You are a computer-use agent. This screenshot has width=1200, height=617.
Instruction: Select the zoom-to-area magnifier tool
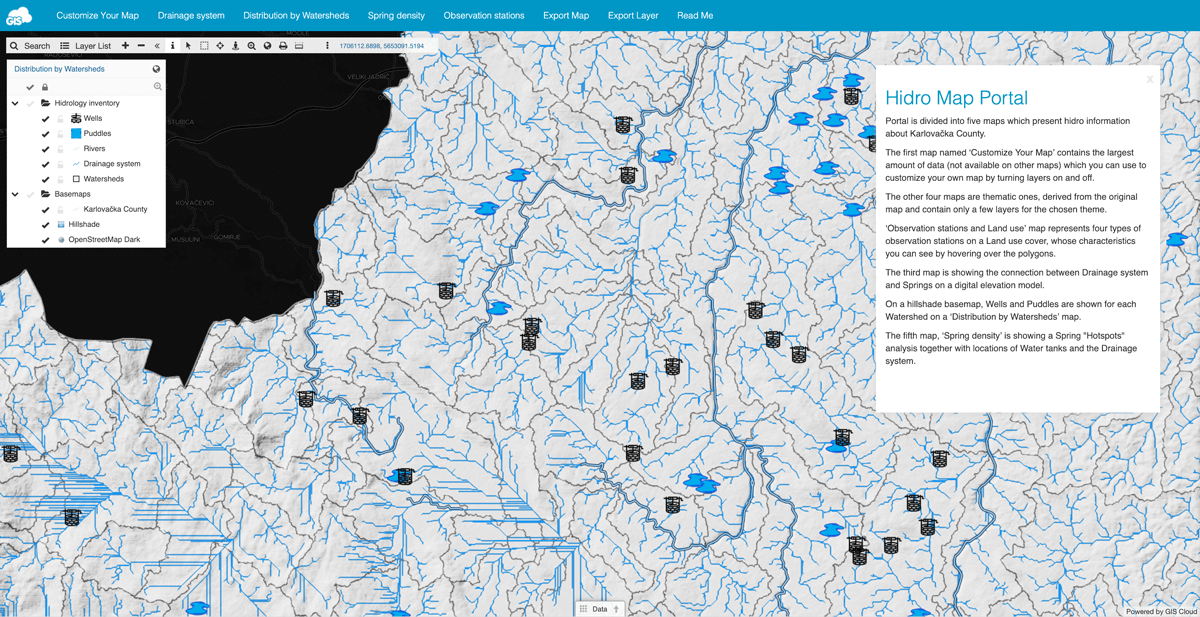point(251,45)
